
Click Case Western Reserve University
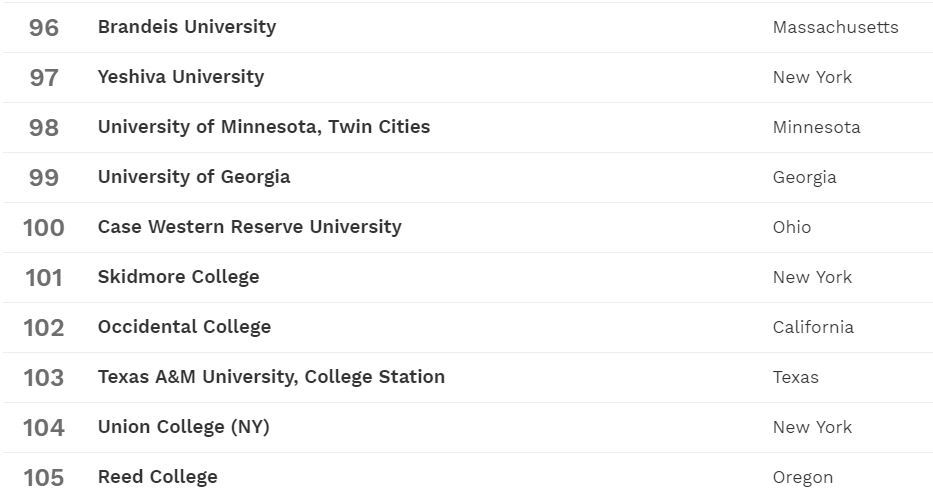tap(250, 227)
